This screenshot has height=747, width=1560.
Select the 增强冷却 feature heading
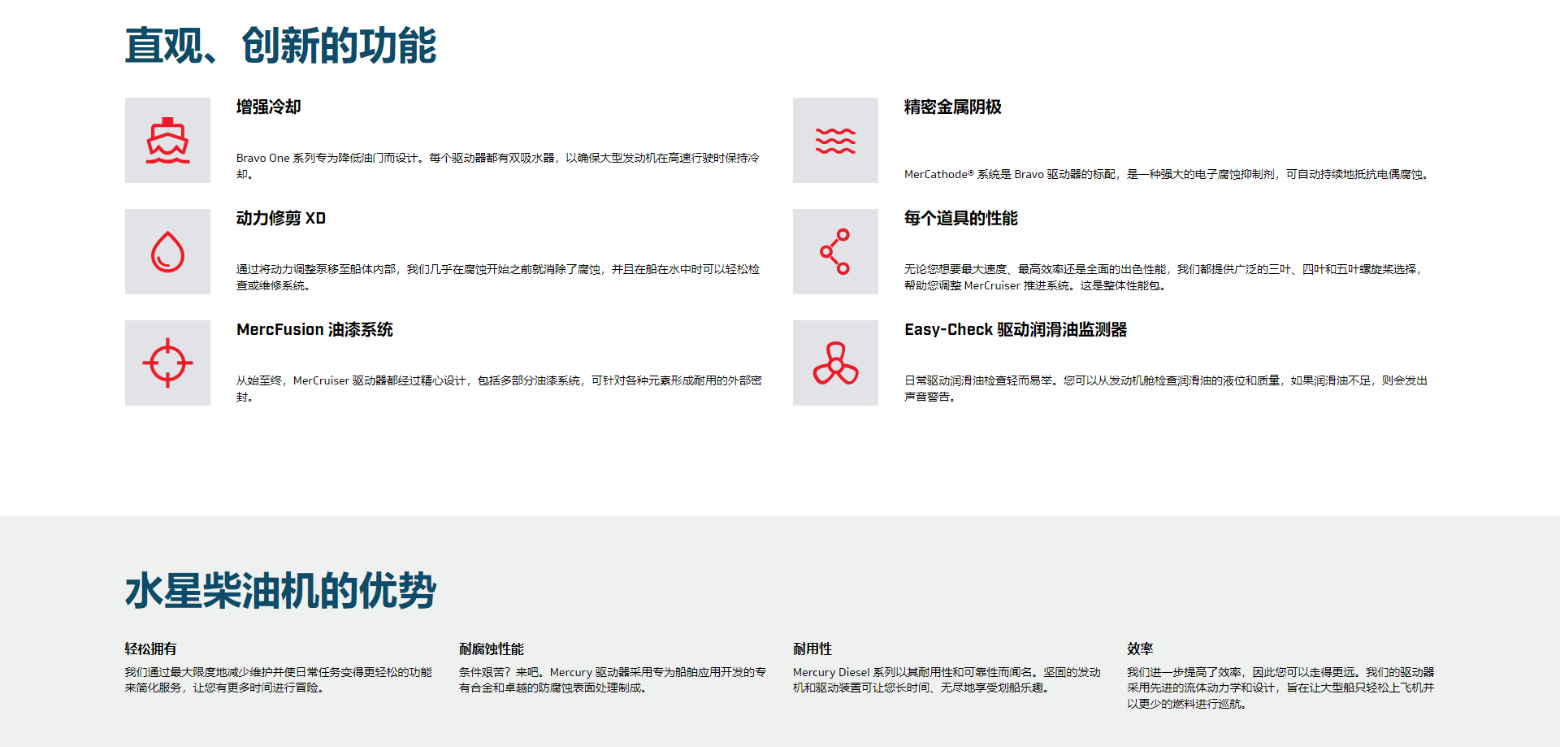point(268,107)
